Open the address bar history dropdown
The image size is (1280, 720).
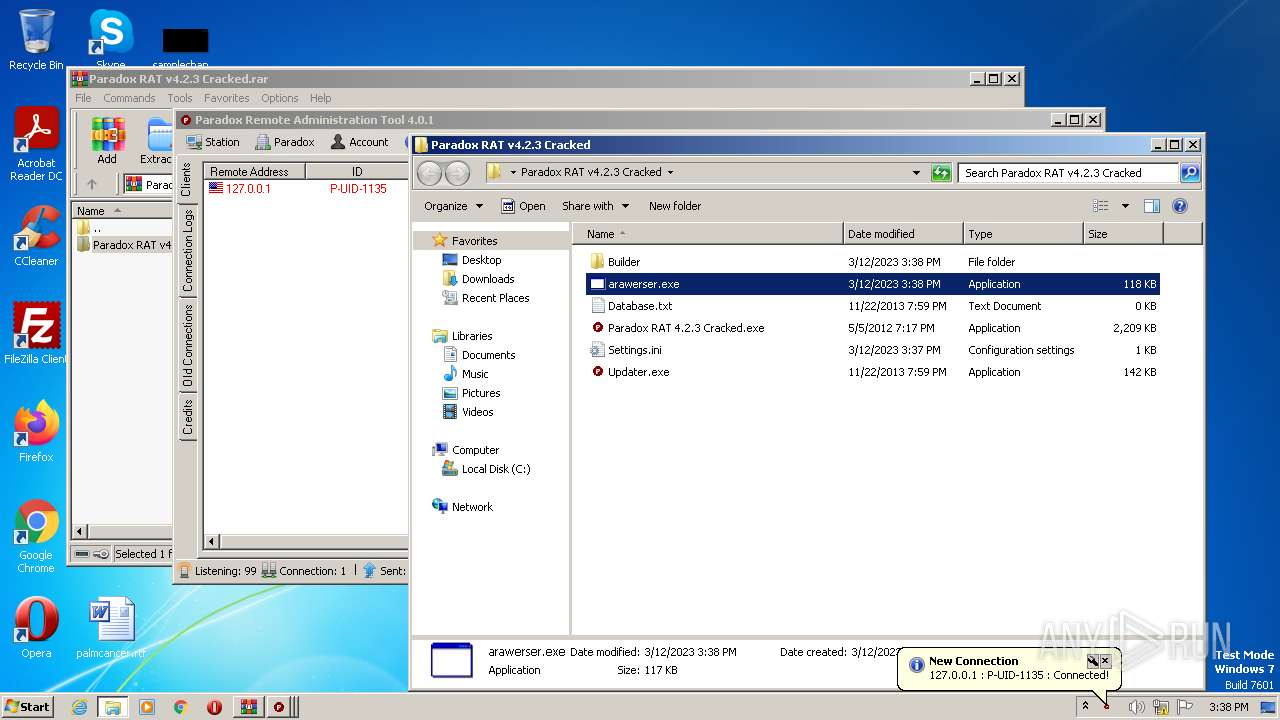(x=916, y=172)
